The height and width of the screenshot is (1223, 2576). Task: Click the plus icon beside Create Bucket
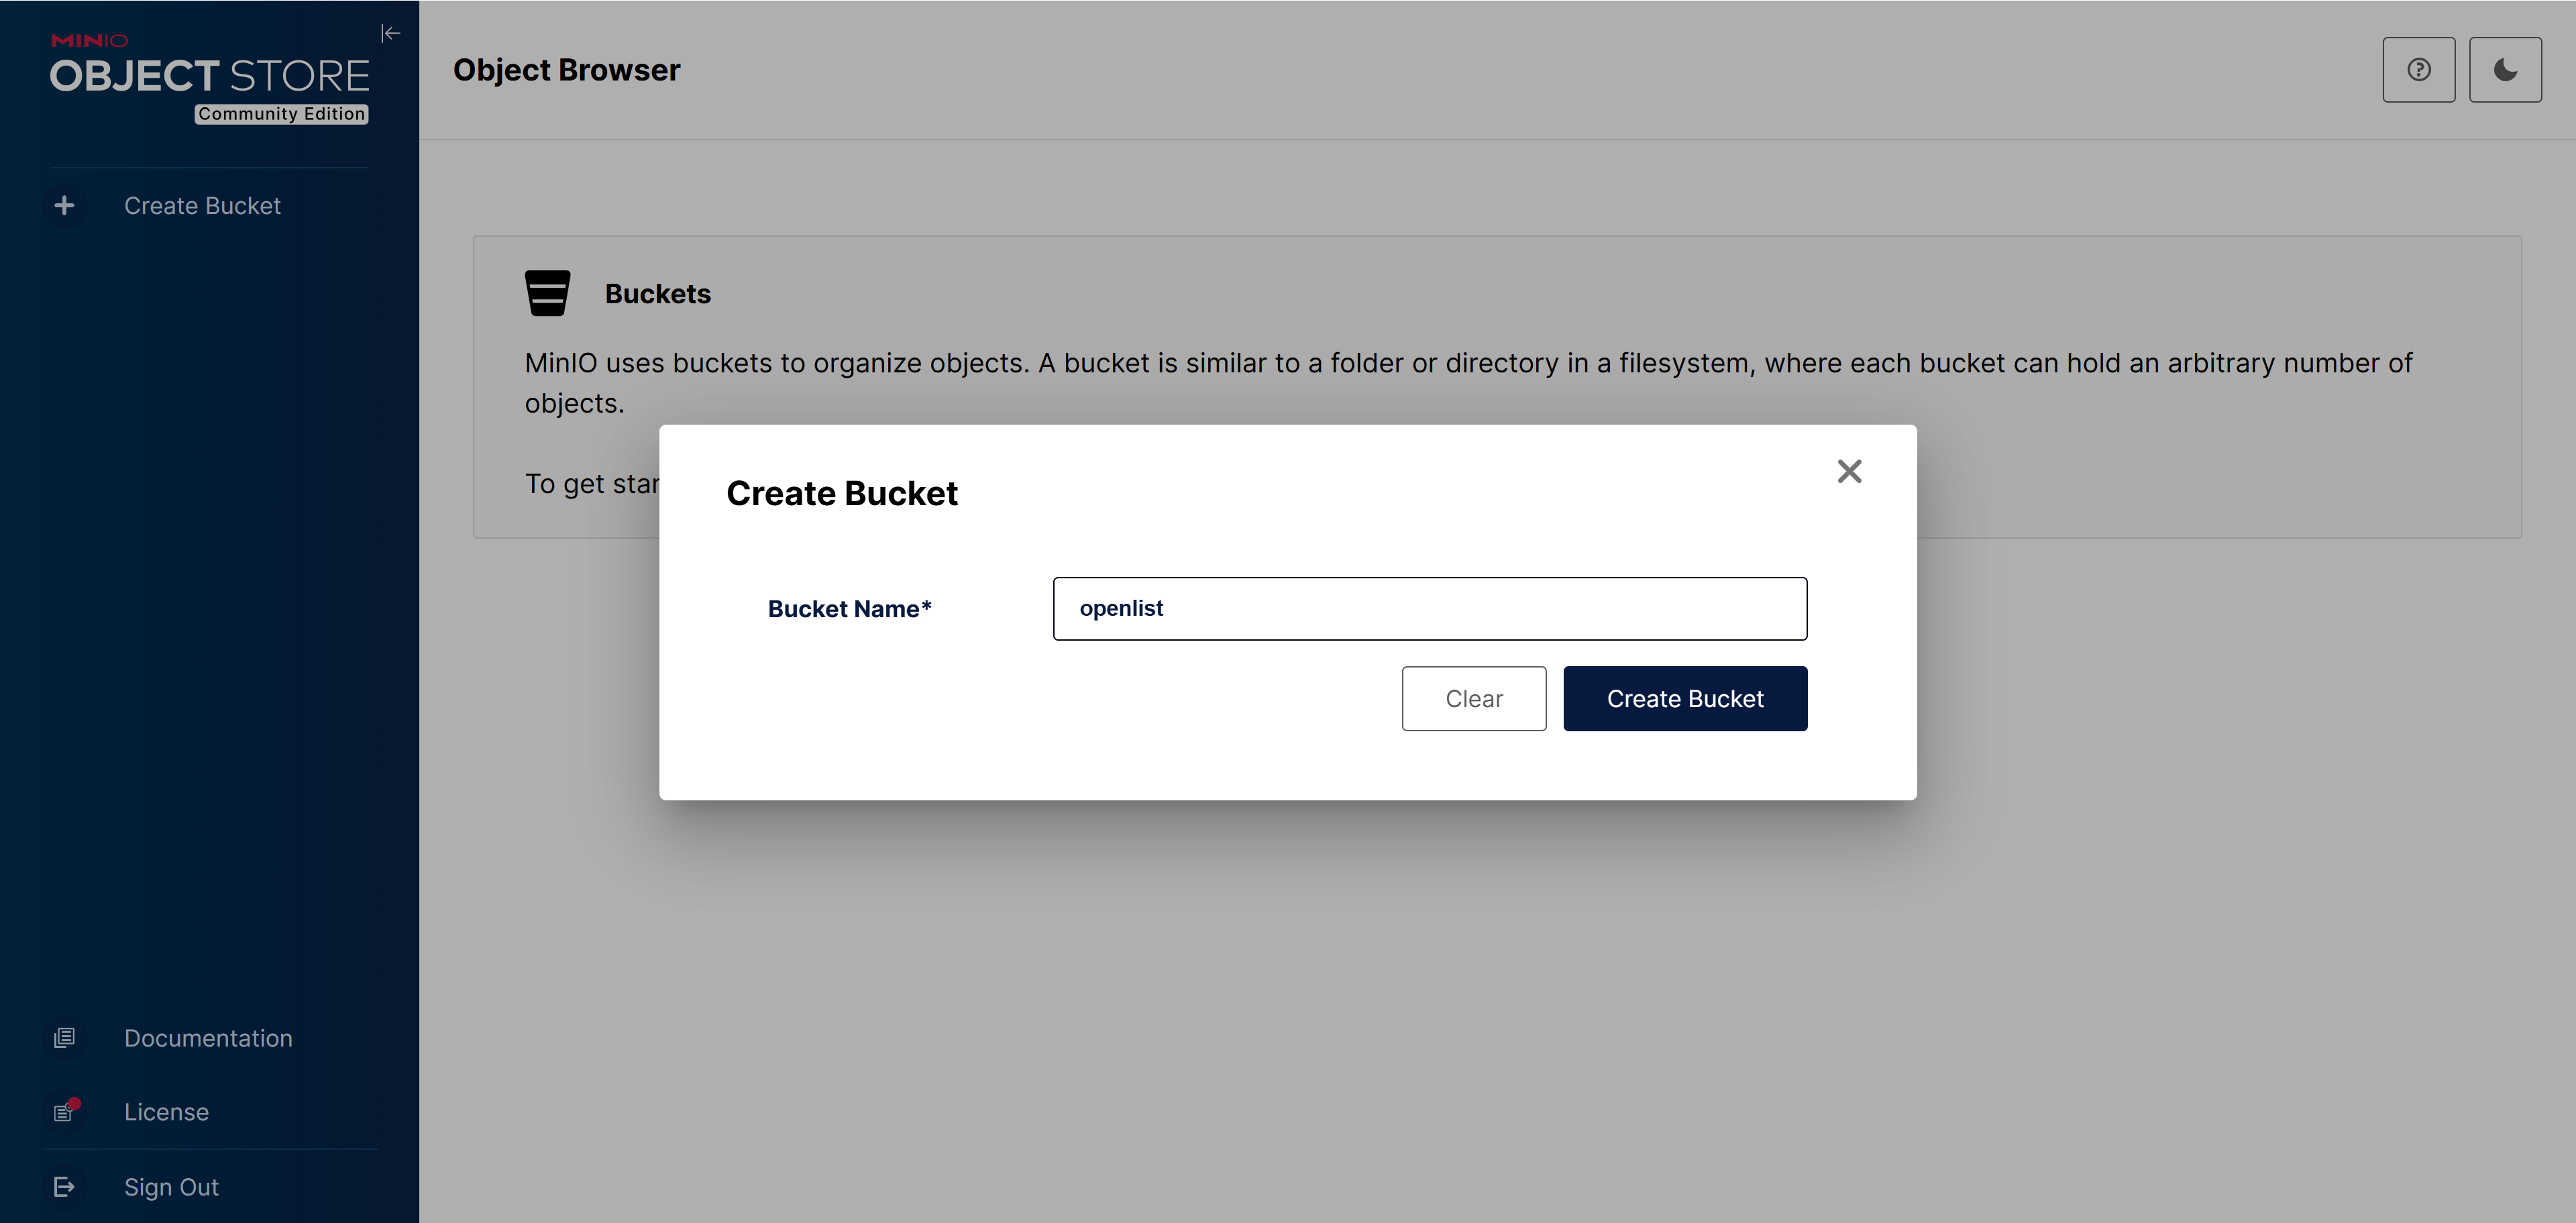tap(65, 205)
